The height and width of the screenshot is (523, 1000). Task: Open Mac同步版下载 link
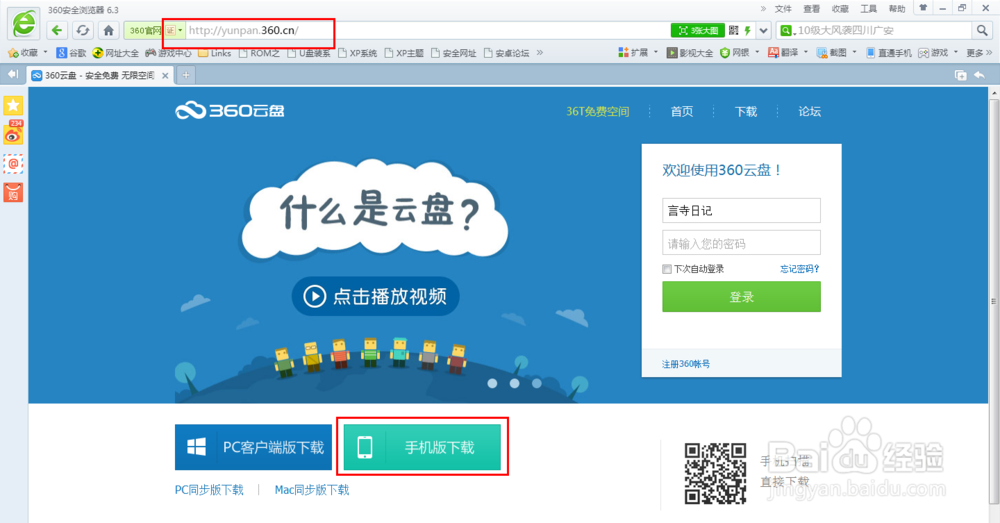[312, 490]
